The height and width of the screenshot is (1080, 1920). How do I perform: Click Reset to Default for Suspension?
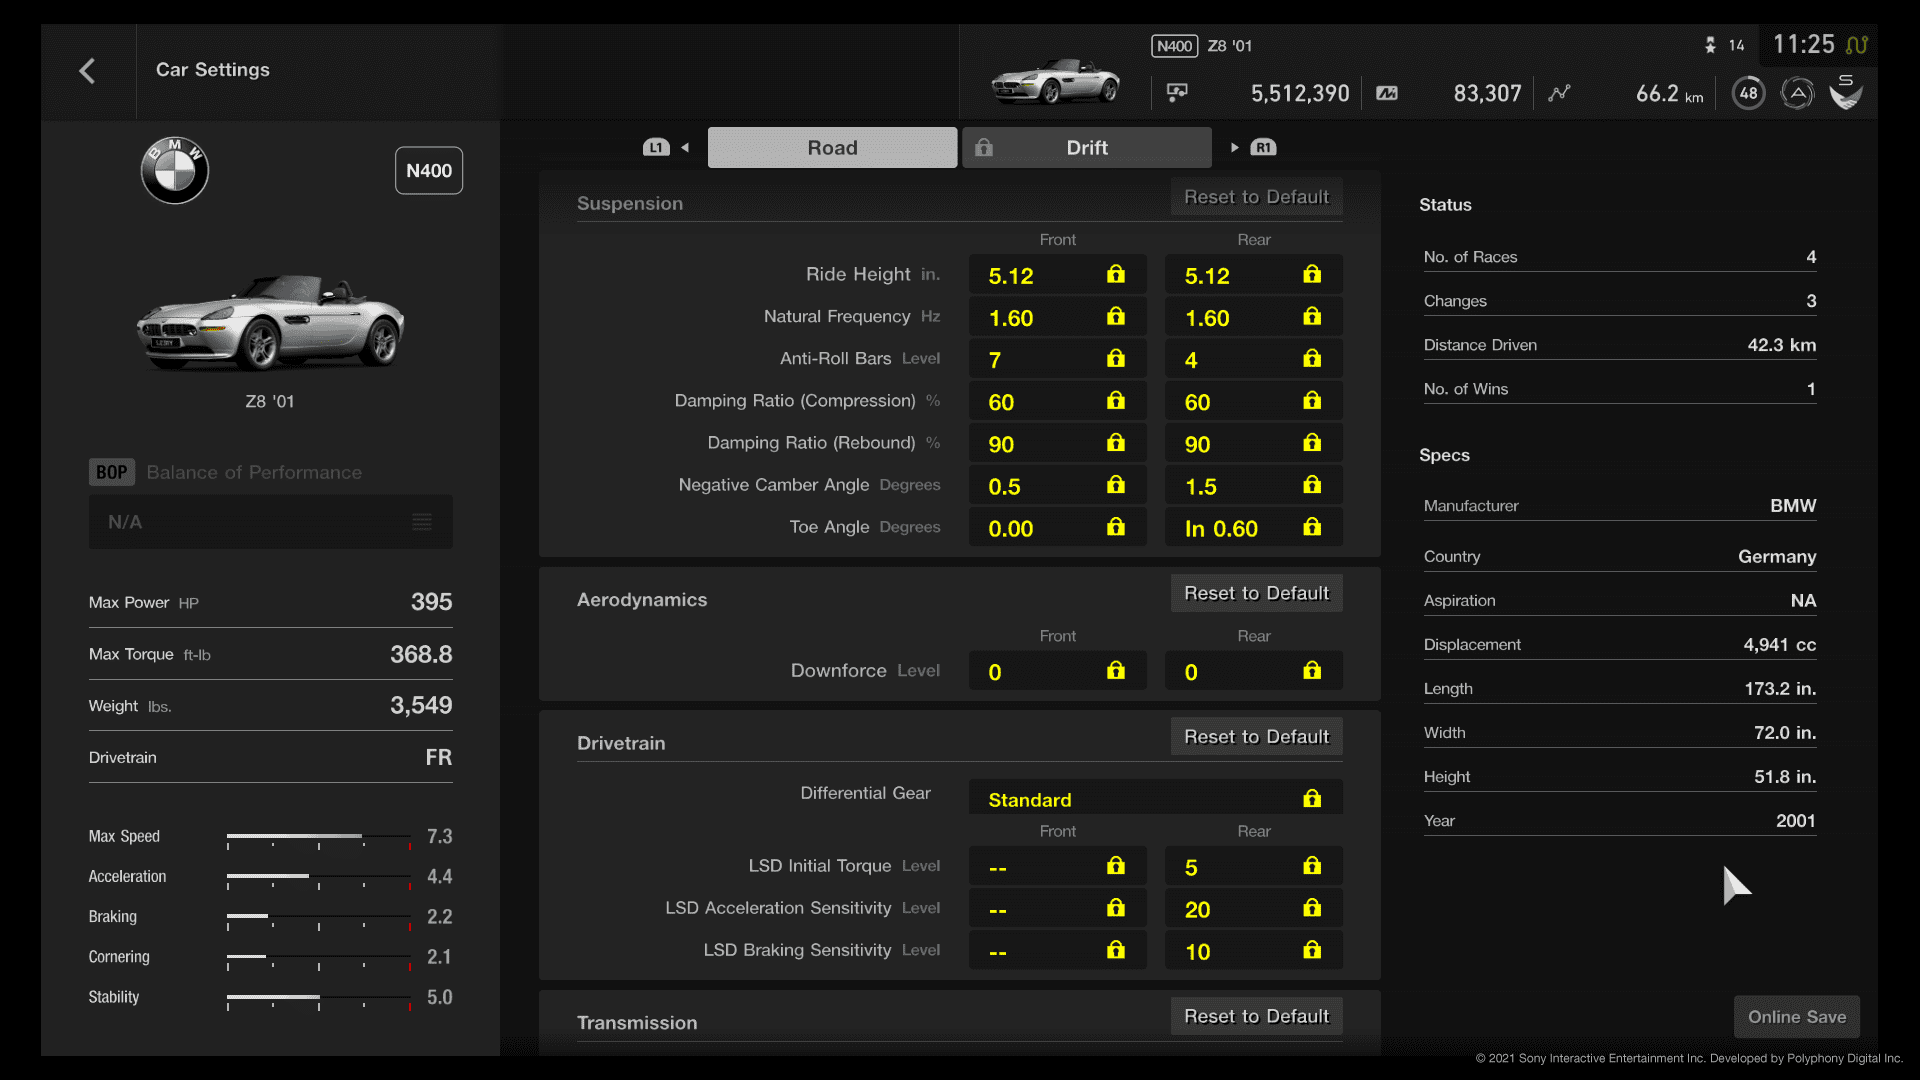pos(1255,195)
